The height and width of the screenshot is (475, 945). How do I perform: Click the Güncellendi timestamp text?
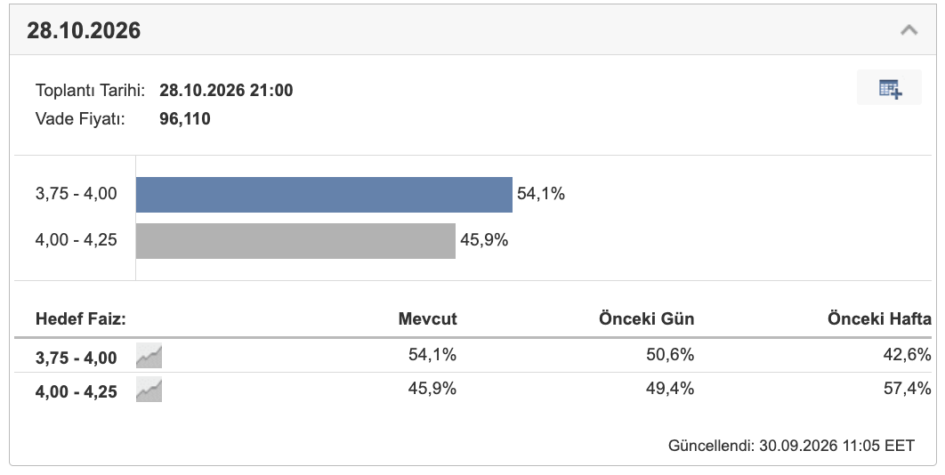(x=791, y=445)
